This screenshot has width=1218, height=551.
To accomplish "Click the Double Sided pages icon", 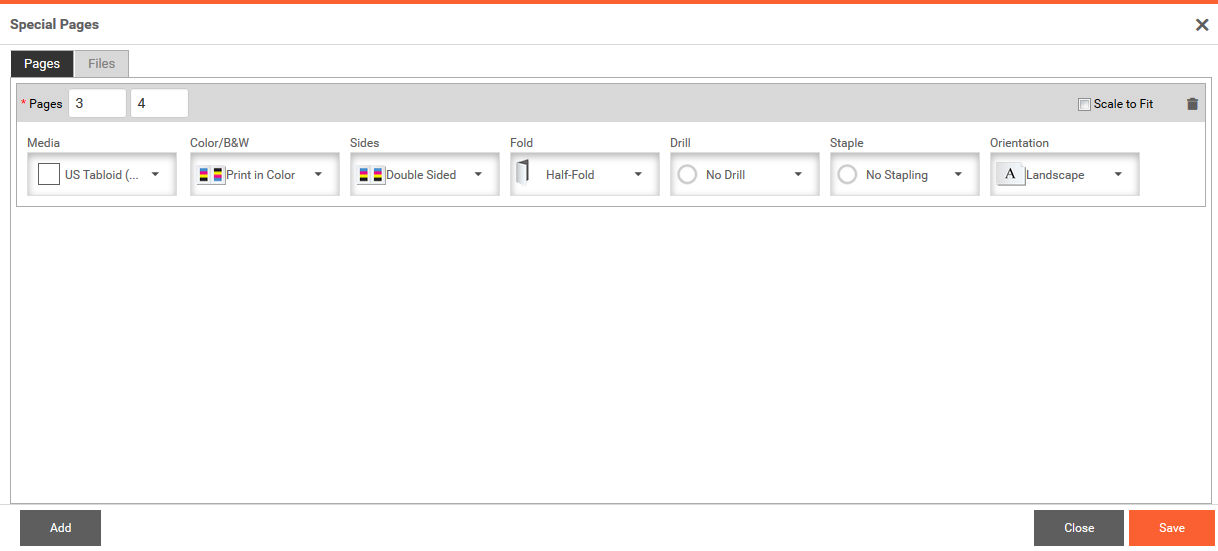I will pyautogui.click(x=371, y=174).
